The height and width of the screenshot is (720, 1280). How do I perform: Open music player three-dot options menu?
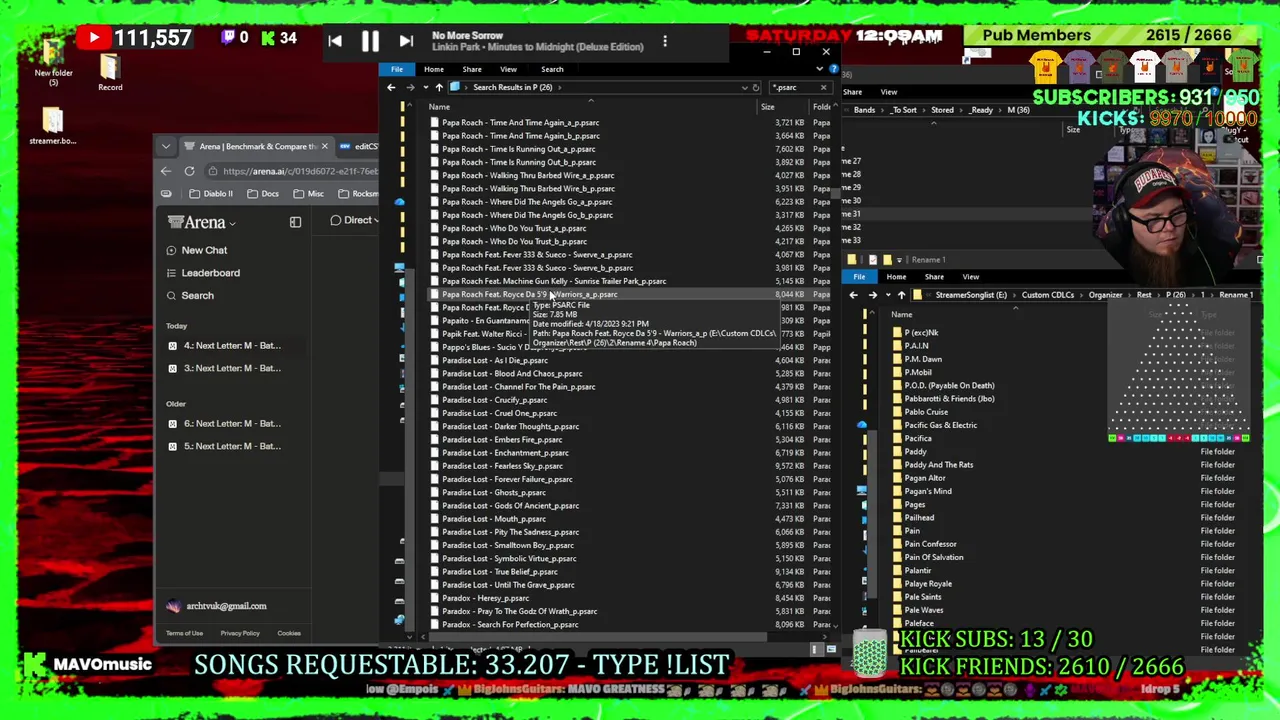pos(665,42)
